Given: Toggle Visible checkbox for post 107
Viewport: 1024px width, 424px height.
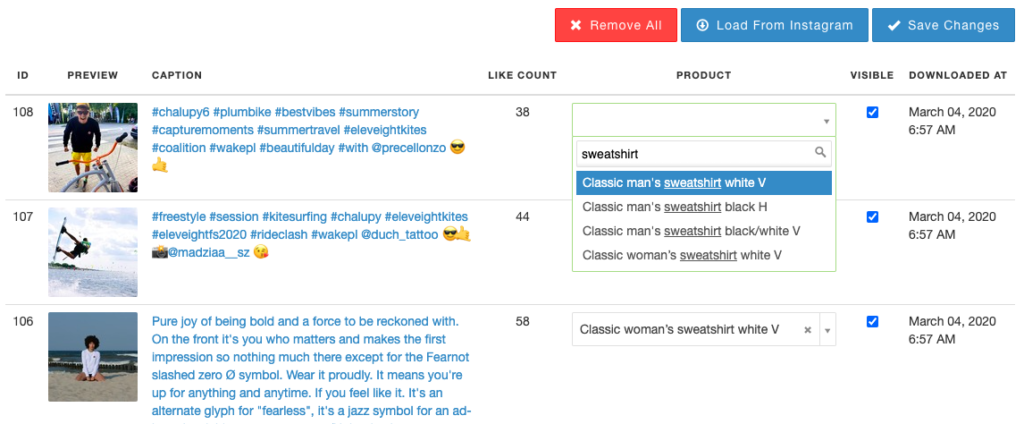Looking at the screenshot, I should tap(872, 217).
